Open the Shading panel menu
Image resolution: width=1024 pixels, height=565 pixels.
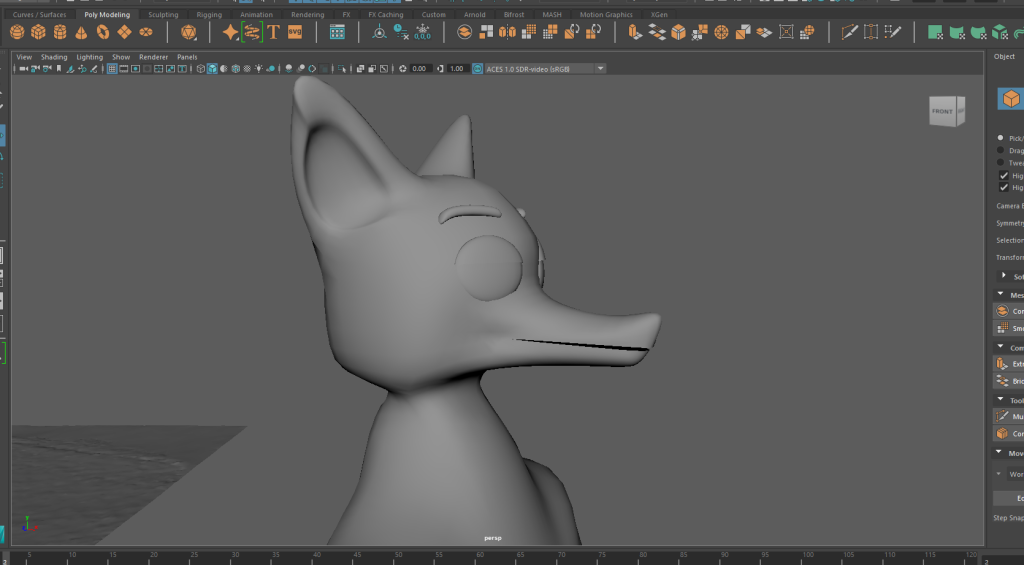click(x=54, y=57)
